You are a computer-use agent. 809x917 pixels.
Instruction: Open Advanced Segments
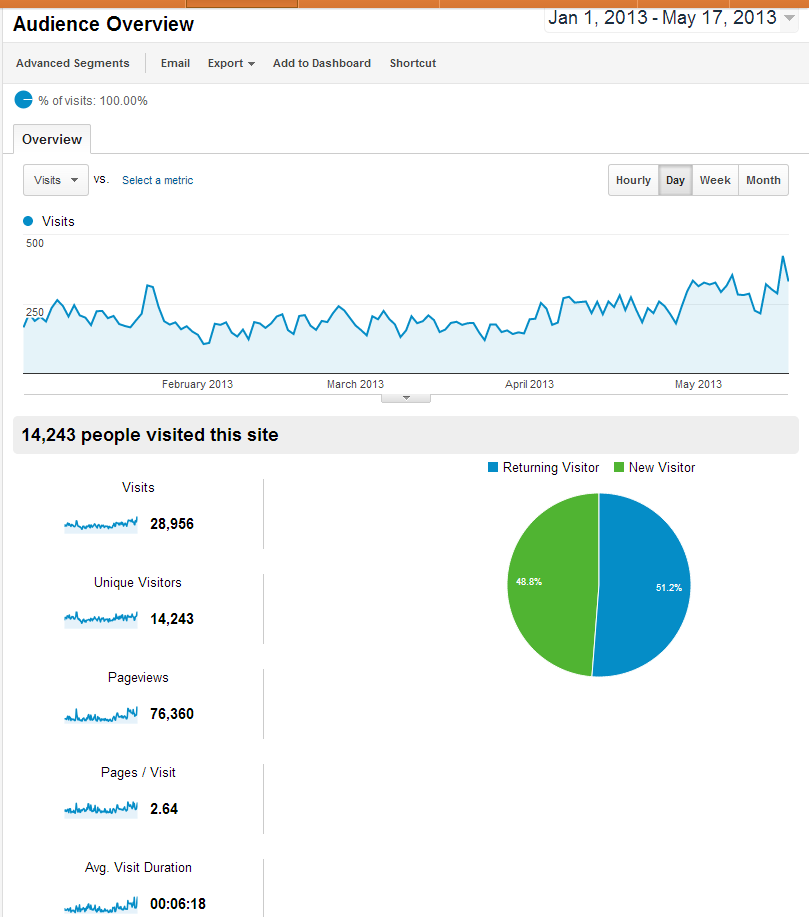coord(72,63)
